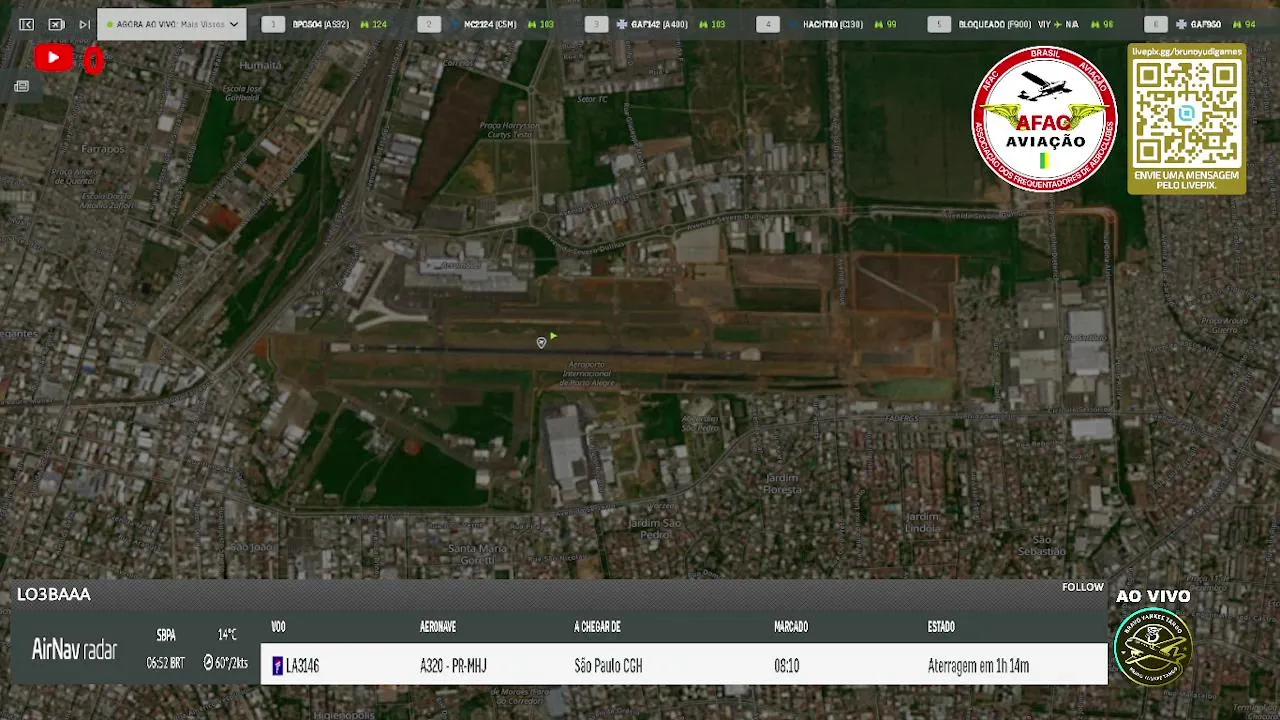Click the ENVIE UMA MENSAGEM PELO LIVEPIX caption
1280x720 pixels.
pyautogui.click(x=1186, y=180)
